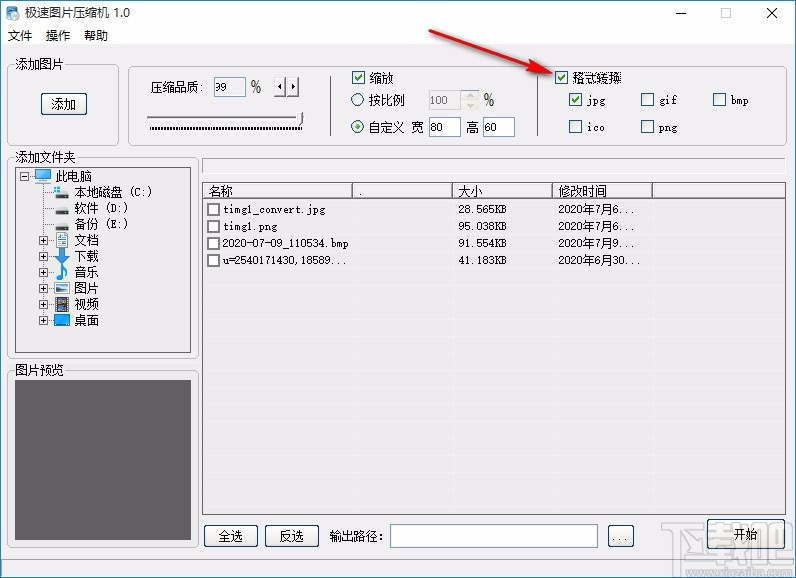
Task: Click the 音乐 music note icon
Action: tap(61, 273)
